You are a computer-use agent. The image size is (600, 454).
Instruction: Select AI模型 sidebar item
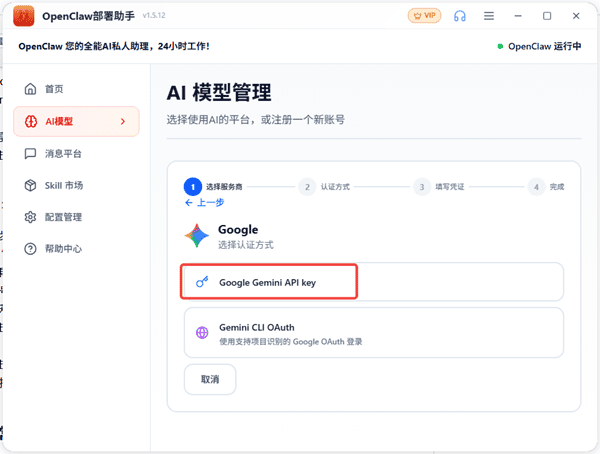coord(76,121)
